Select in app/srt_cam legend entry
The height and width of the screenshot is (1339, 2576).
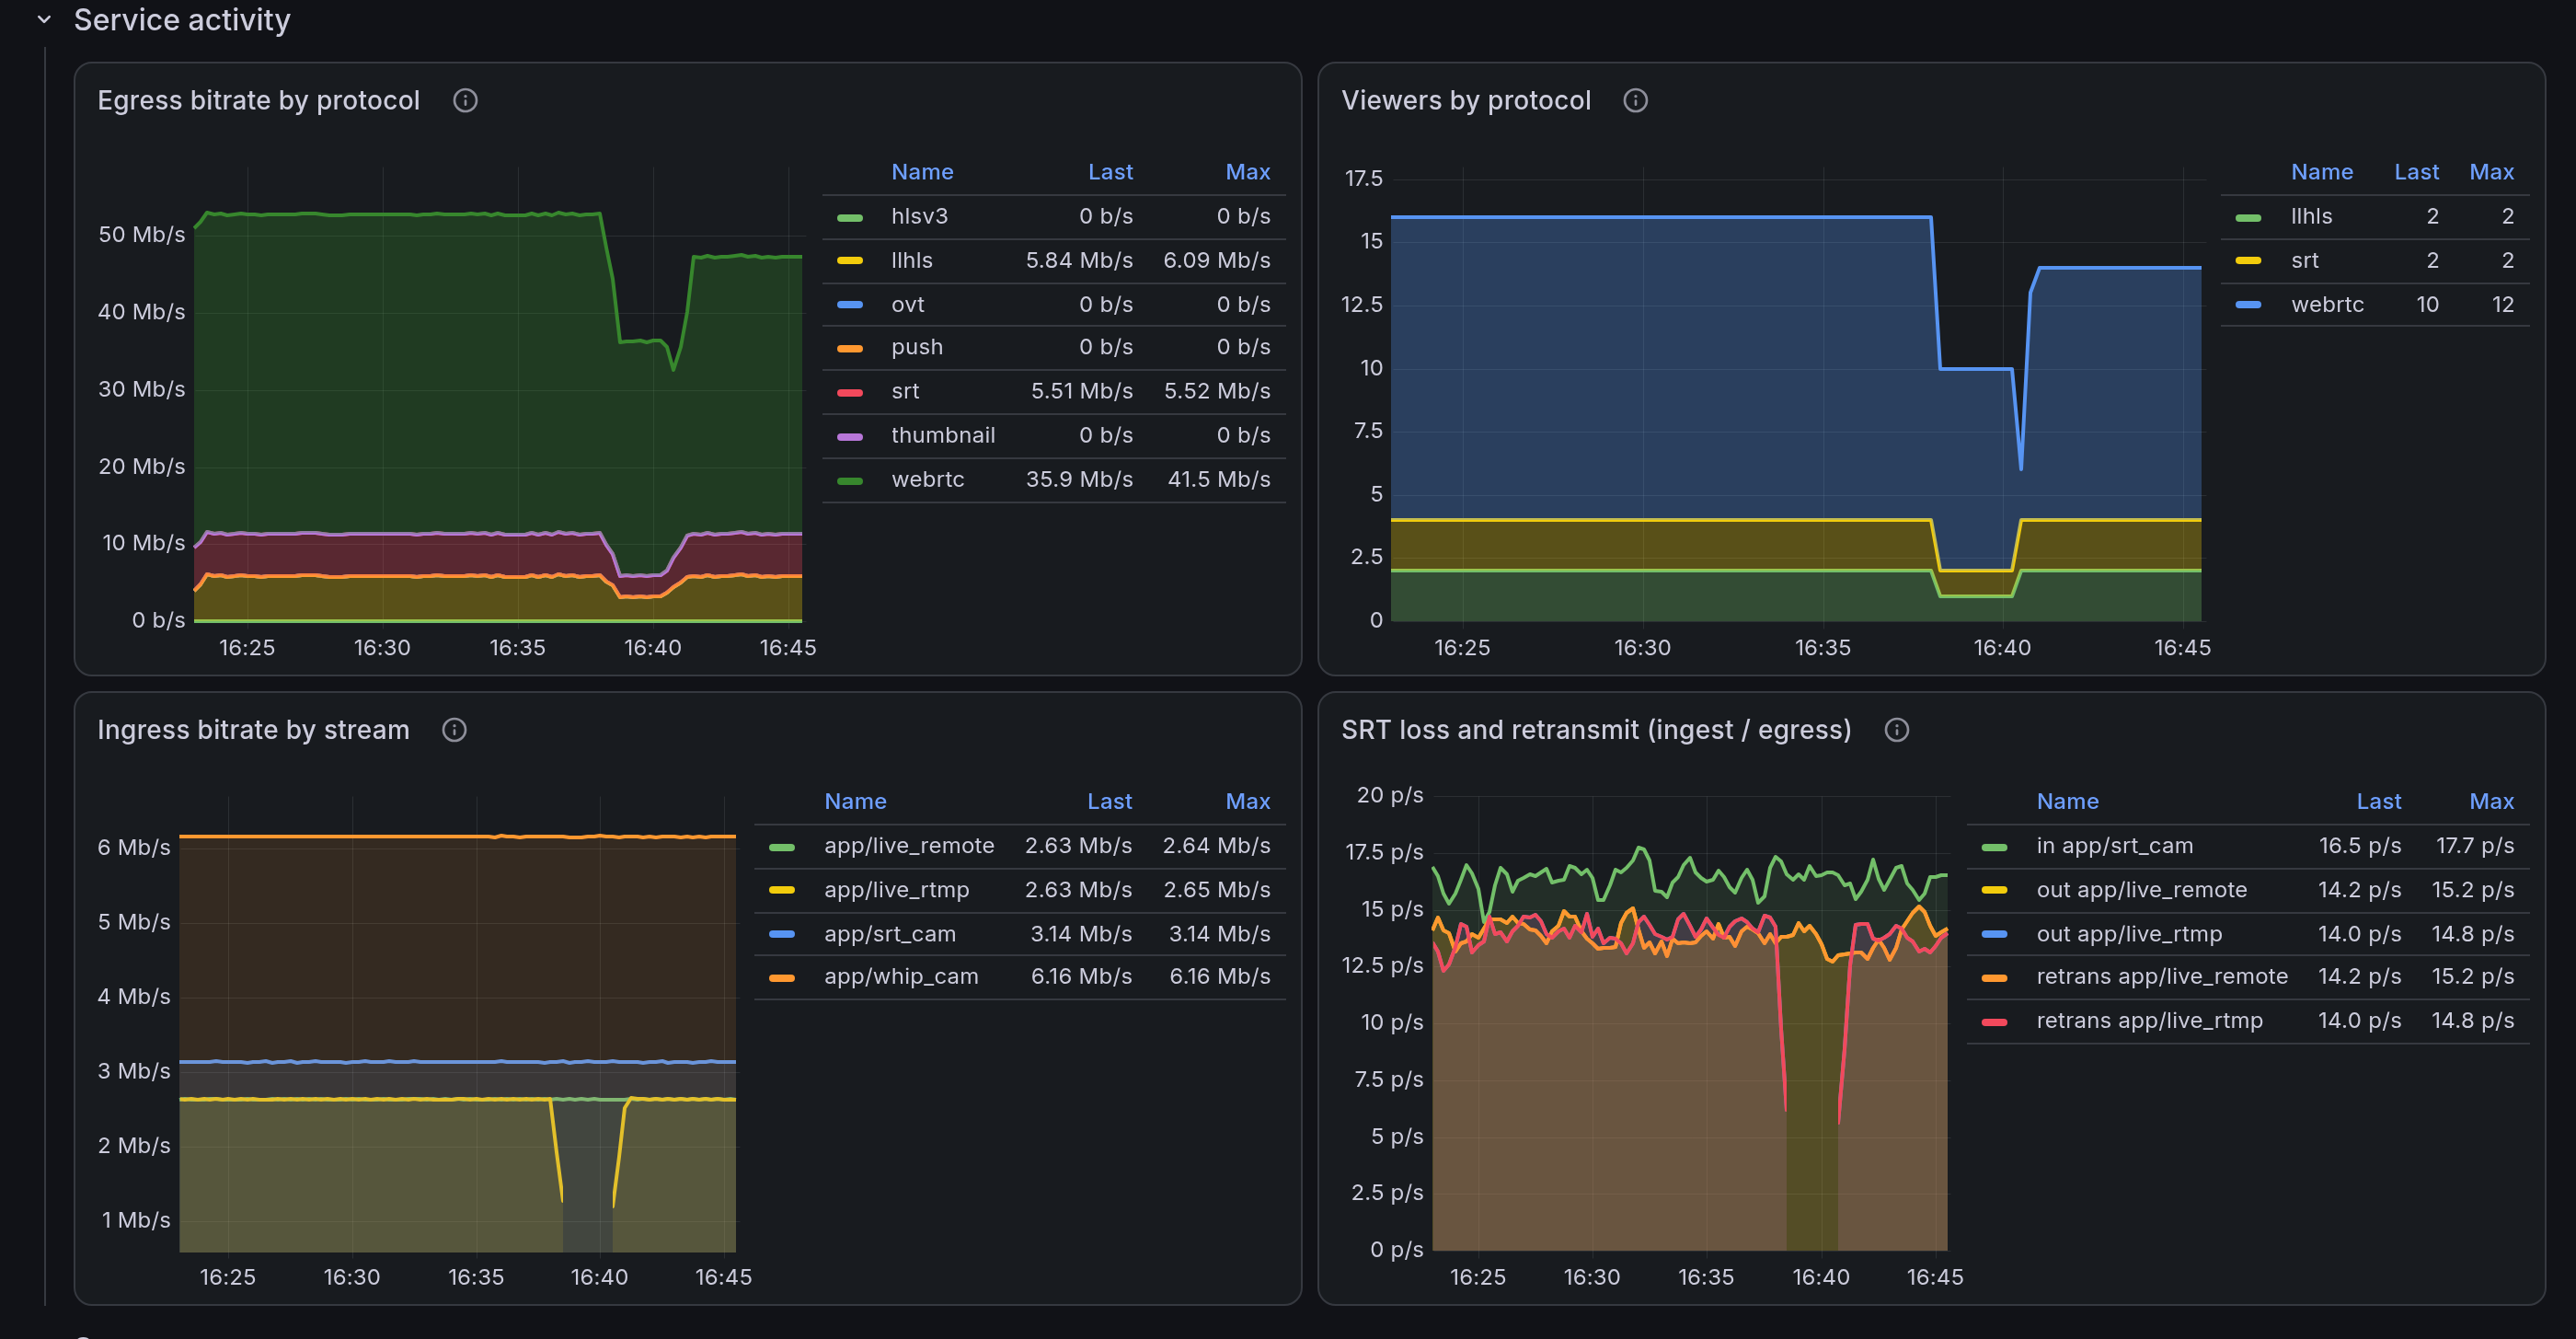coord(2114,846)
